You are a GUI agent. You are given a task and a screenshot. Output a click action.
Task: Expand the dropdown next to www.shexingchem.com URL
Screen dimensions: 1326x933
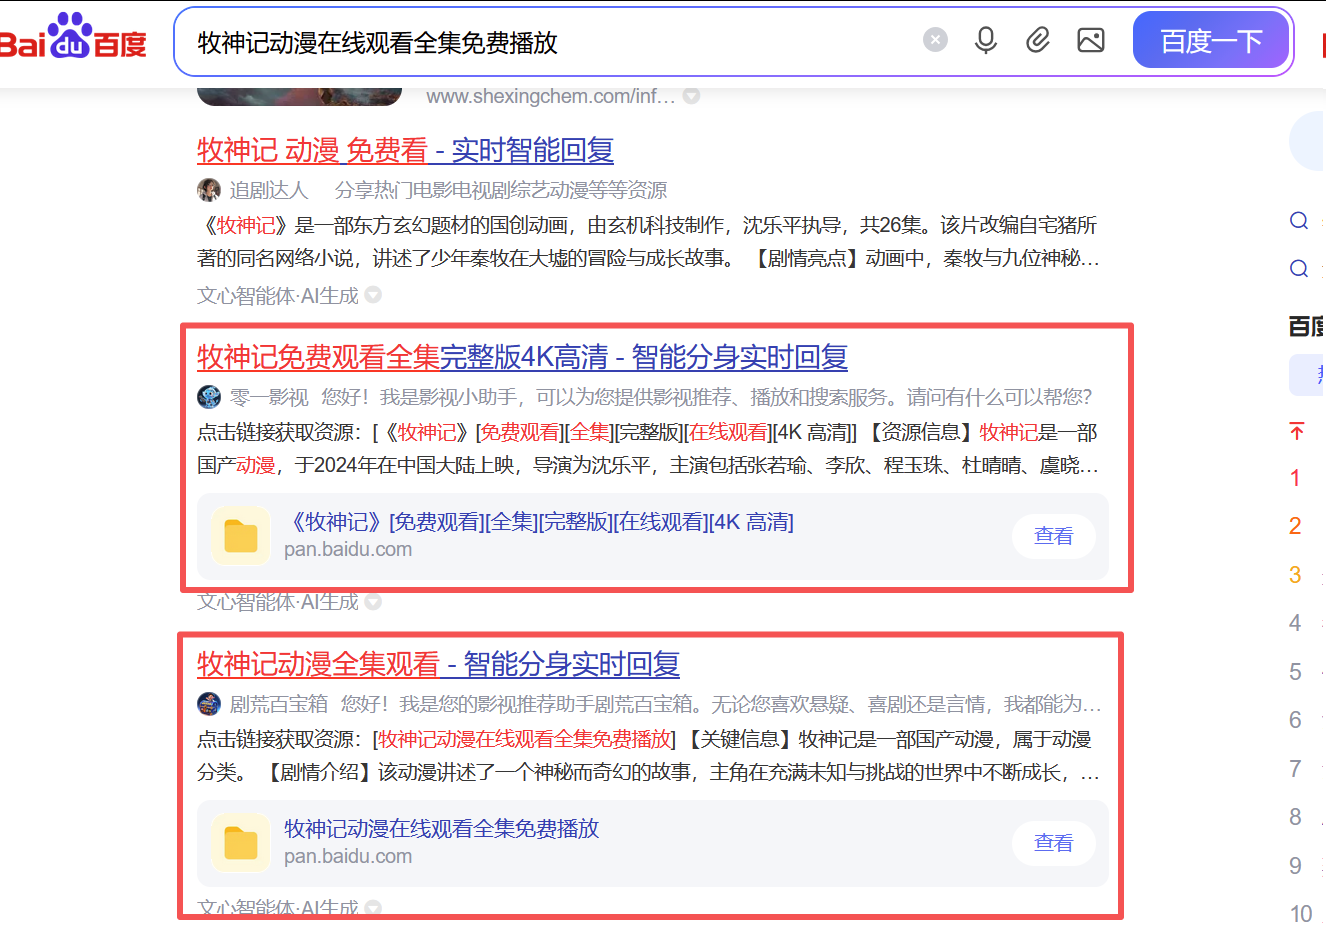coord(691,96)
